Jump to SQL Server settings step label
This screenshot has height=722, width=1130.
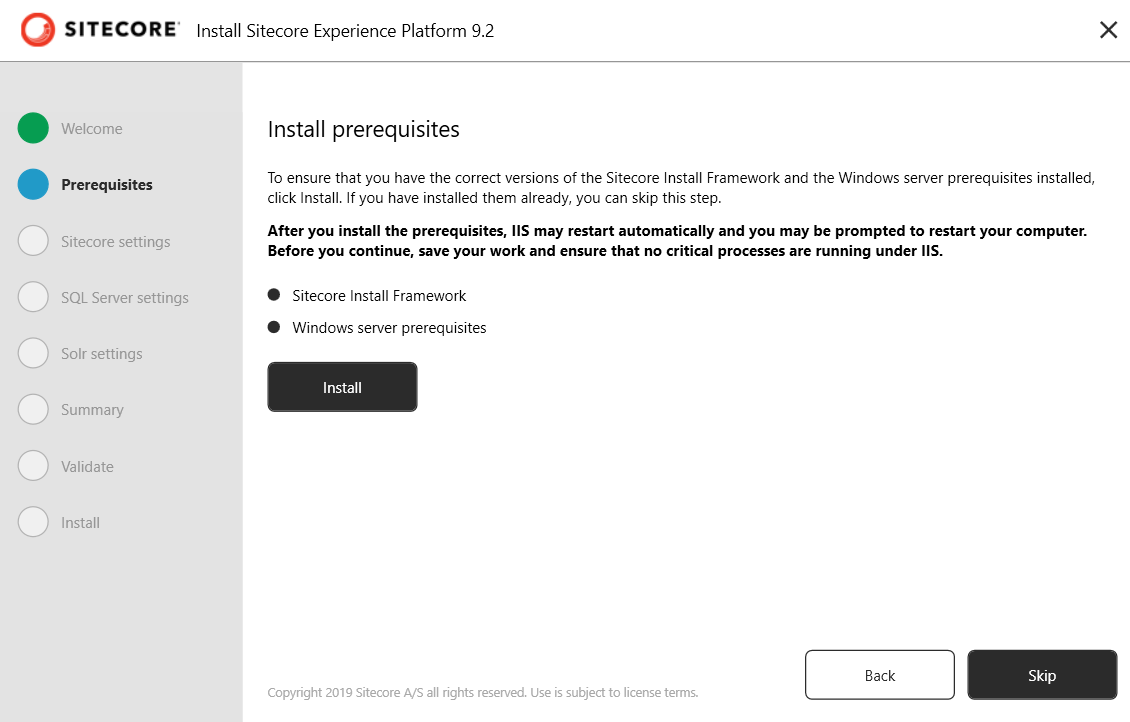(x=125, y=298)
